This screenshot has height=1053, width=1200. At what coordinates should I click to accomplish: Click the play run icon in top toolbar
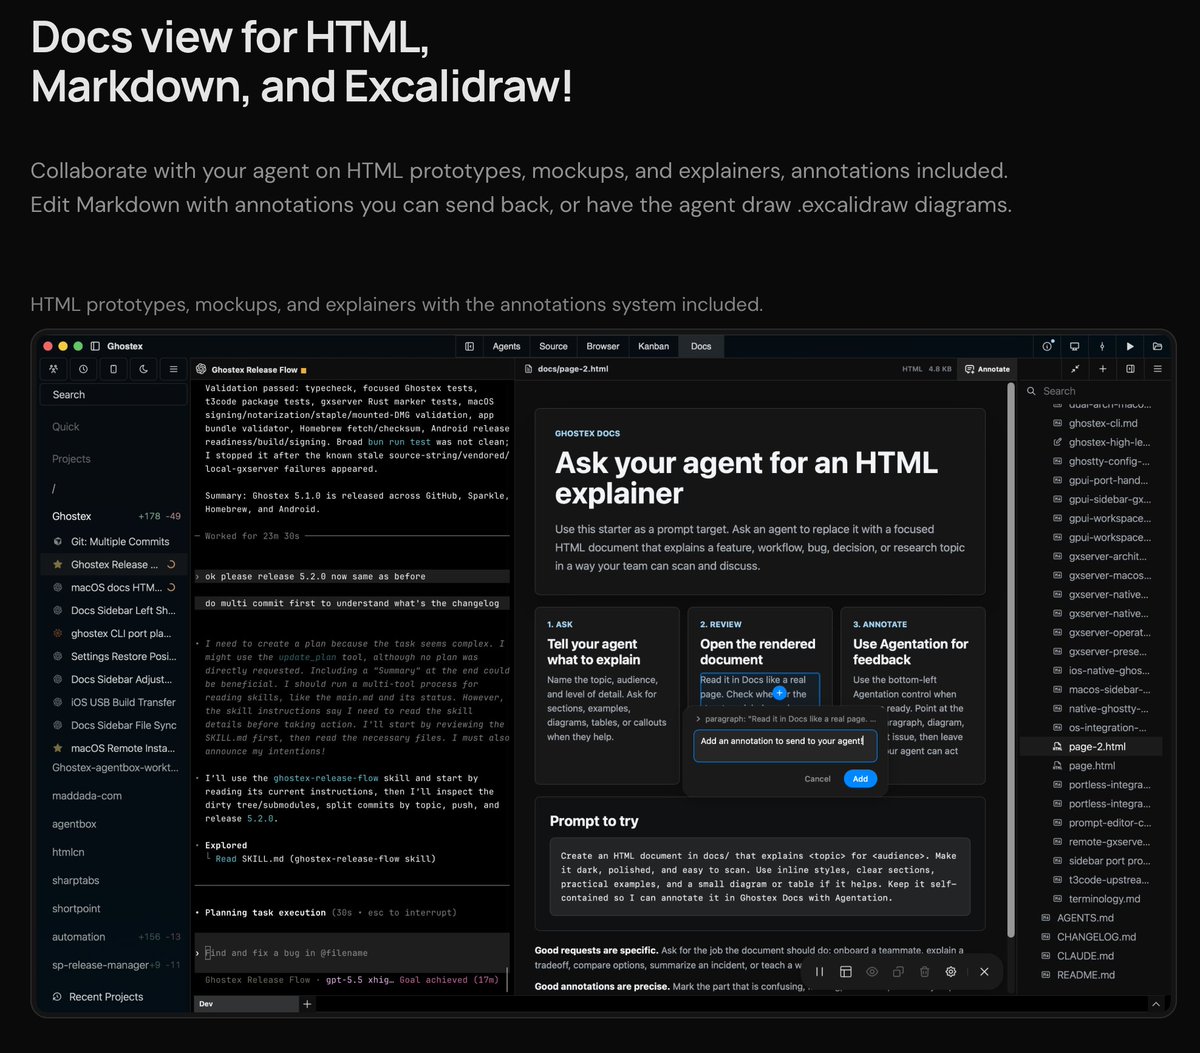point(1130,346)
